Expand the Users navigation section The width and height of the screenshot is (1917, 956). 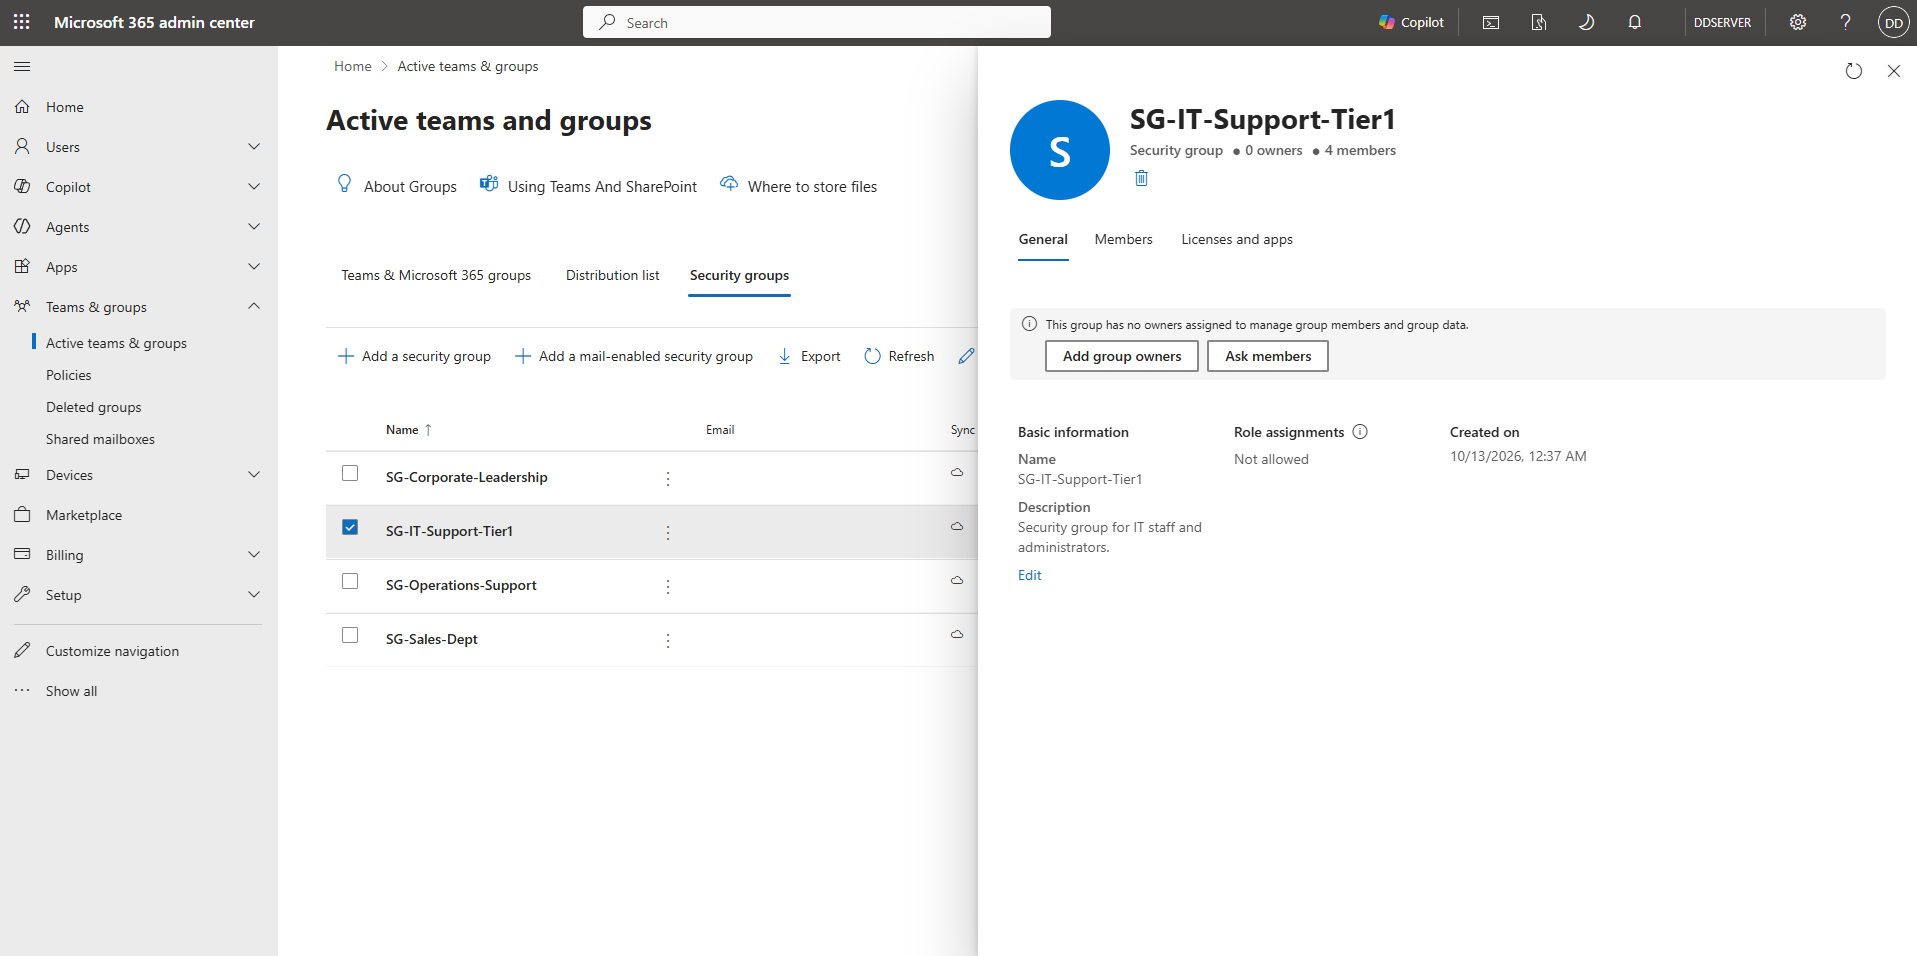[254, 147]
